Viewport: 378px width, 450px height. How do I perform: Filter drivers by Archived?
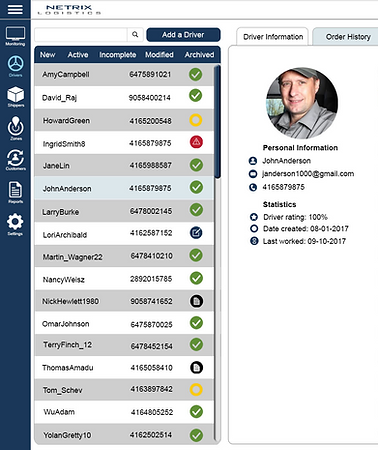[x=199, y=55]
